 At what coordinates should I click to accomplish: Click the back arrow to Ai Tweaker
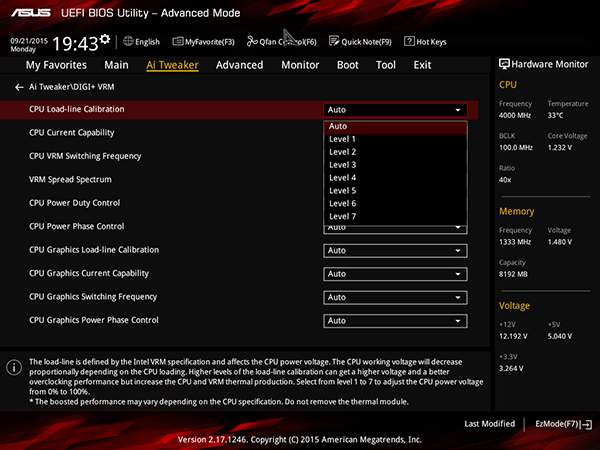point(19,88)
